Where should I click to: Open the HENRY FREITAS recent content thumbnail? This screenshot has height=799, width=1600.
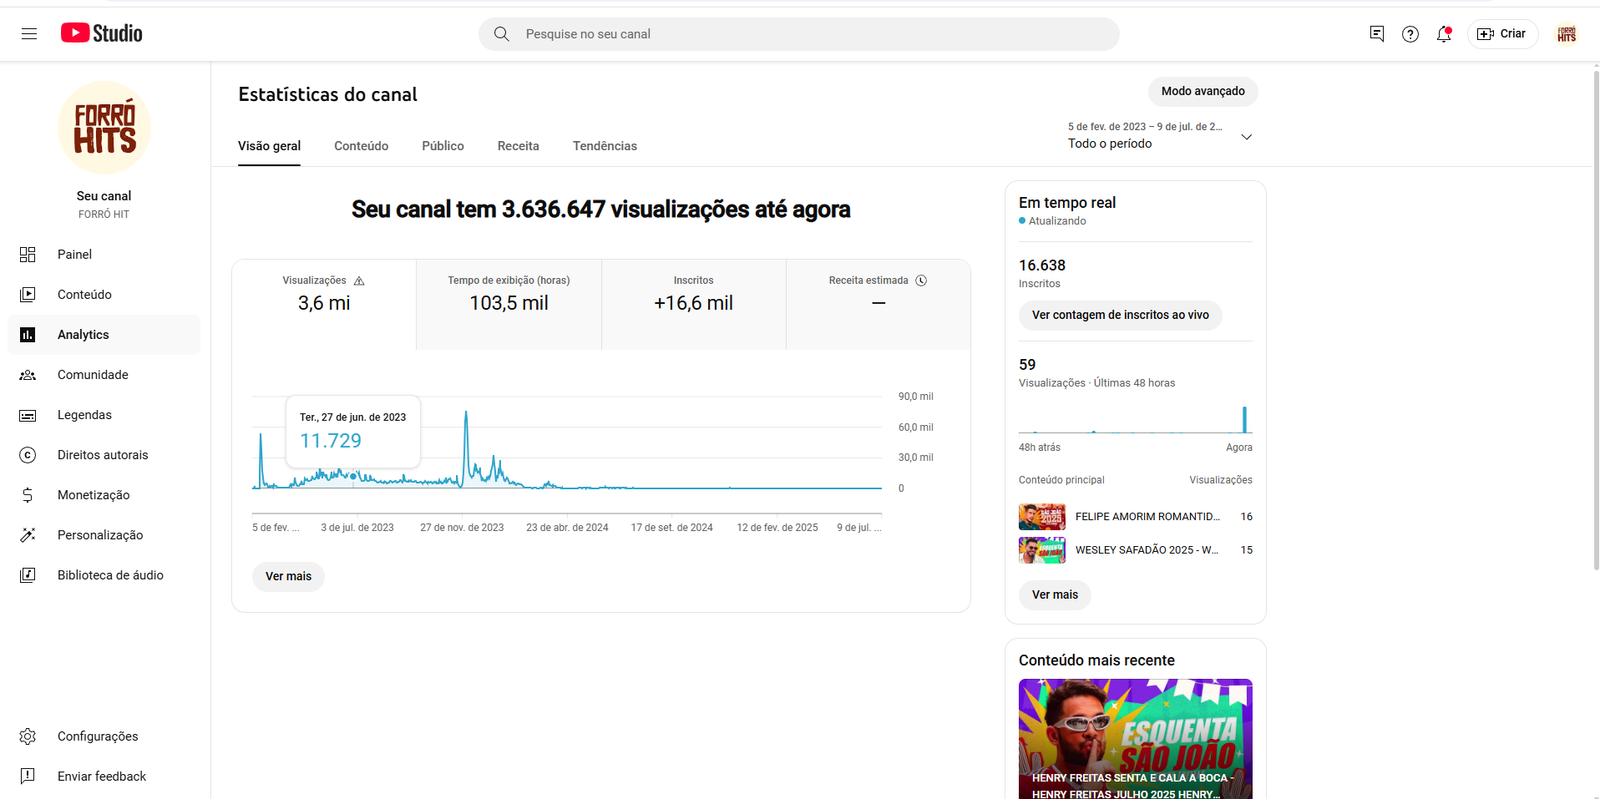tap(1135, 739)
